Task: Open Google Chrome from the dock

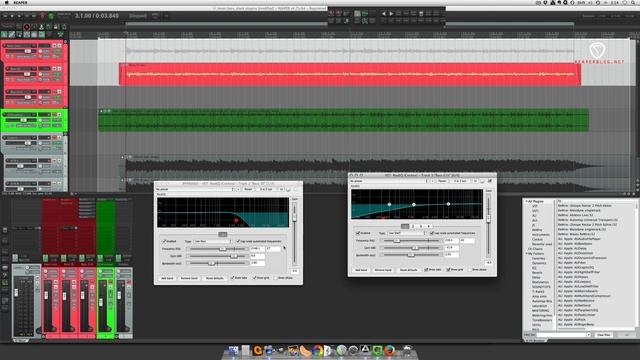Action: (x=317, y=350)
